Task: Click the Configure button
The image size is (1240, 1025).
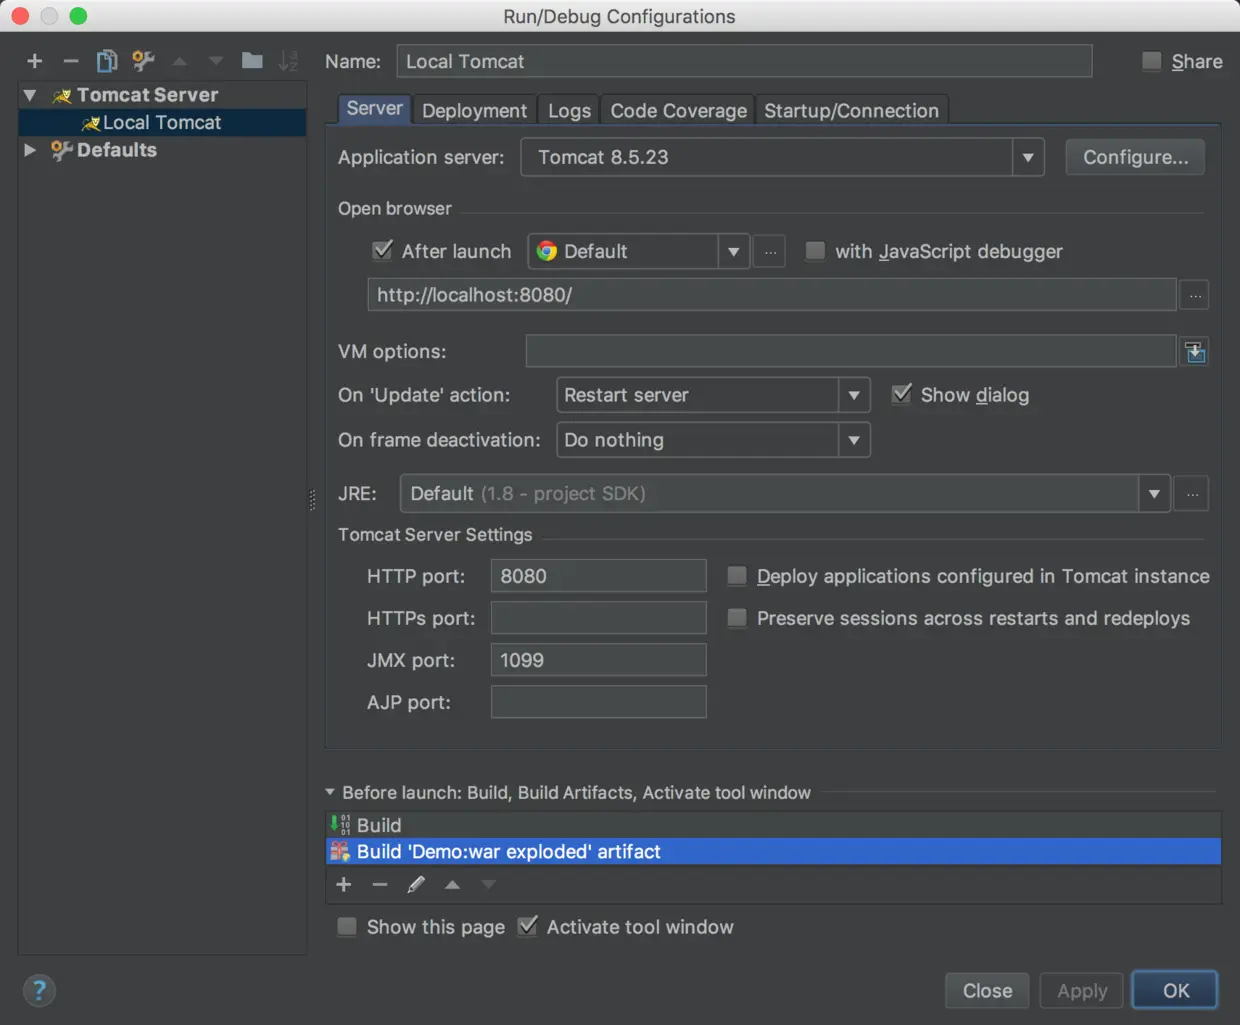Action: pyautogui.click(x=1134, y=157)
